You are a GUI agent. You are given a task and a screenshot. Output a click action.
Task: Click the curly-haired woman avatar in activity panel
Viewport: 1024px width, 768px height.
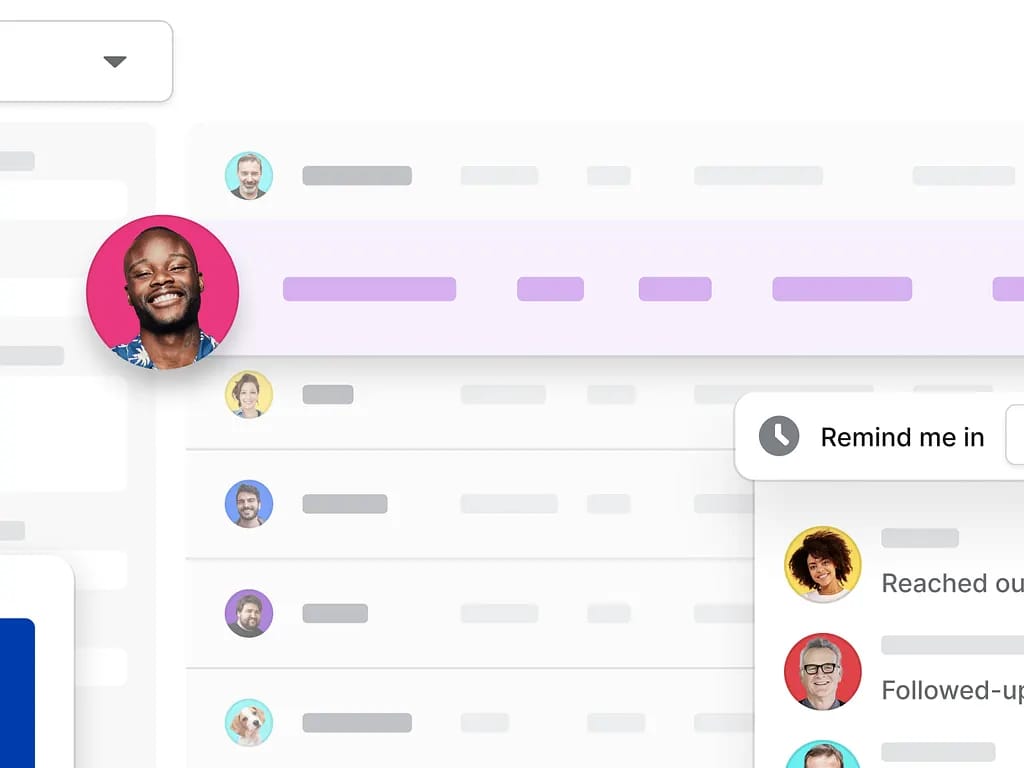point(823,564)
